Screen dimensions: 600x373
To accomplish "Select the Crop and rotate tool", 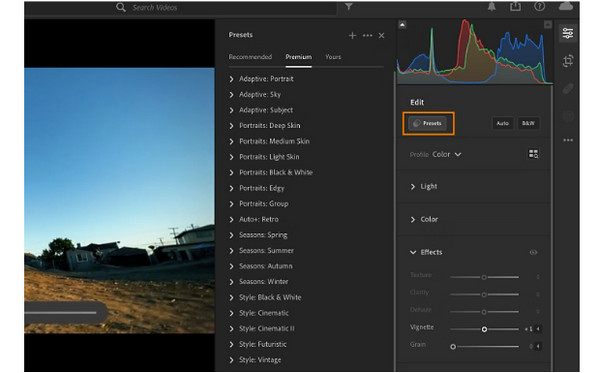I will coord(568,61).
